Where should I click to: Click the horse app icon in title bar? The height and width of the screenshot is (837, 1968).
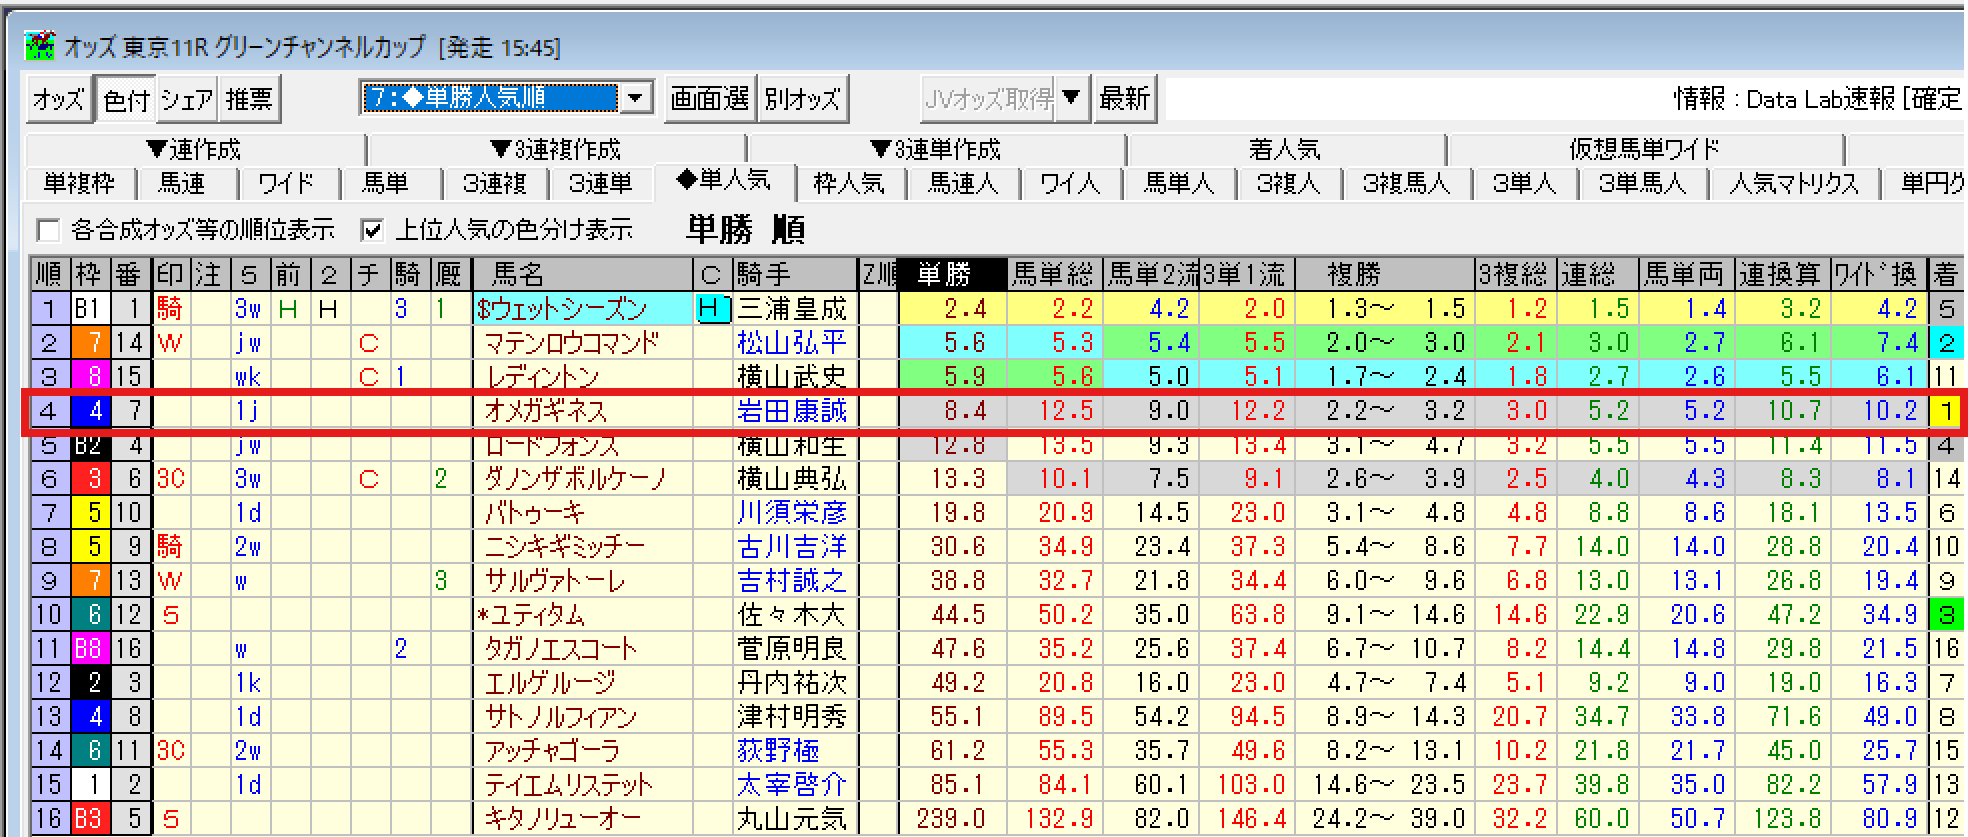click(x=40, y=47)
